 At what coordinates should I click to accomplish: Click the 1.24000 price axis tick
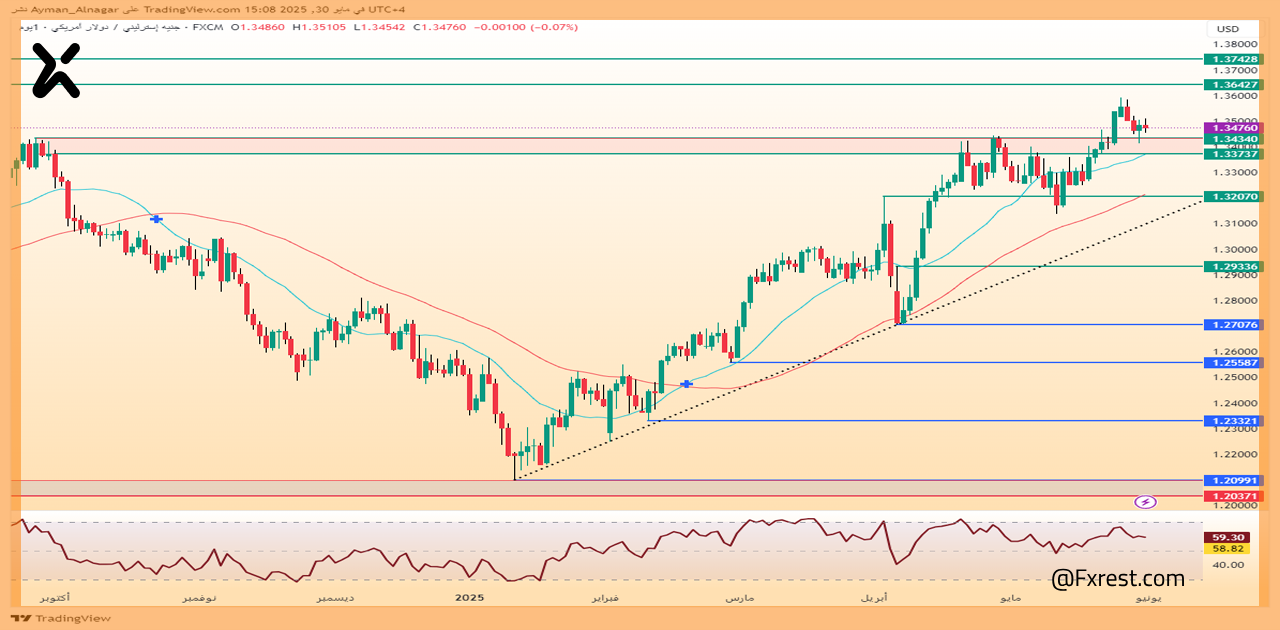tap(1235, 403)
